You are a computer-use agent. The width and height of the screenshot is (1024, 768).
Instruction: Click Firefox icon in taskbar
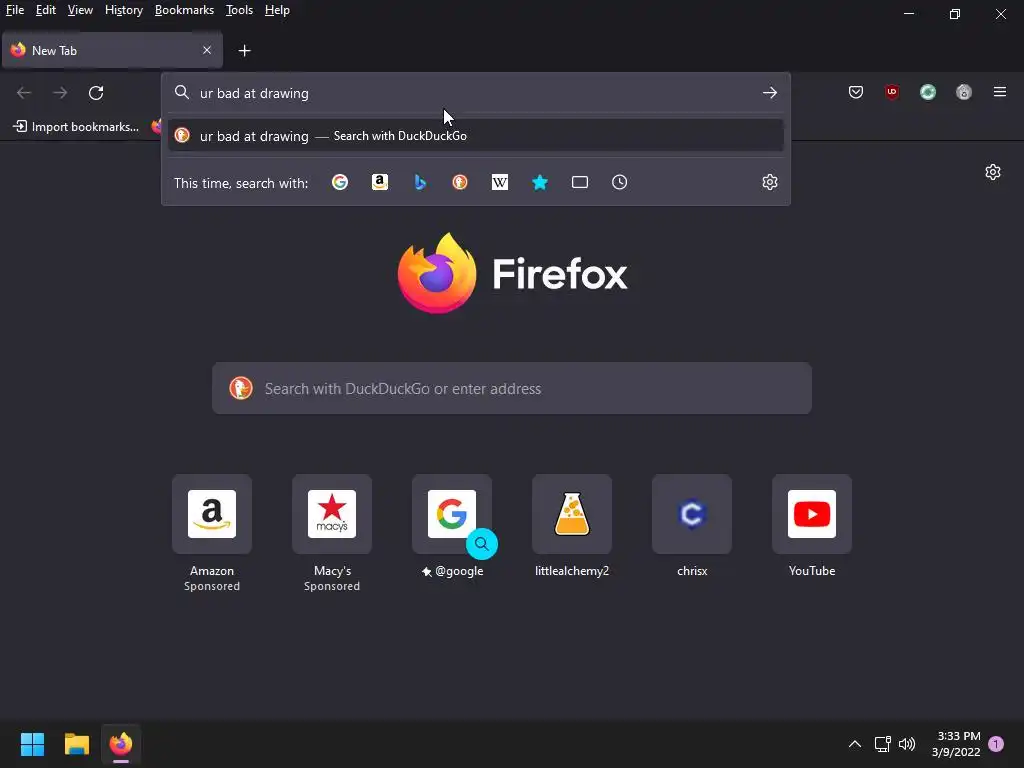click(121, 744)
